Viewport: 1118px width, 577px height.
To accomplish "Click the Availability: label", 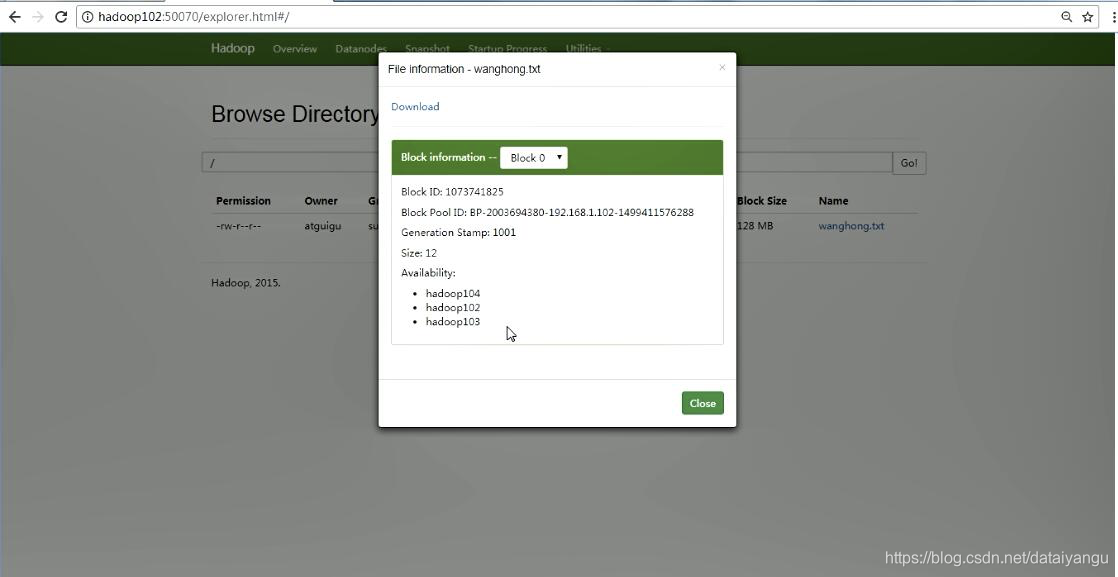I will (428, 273).
